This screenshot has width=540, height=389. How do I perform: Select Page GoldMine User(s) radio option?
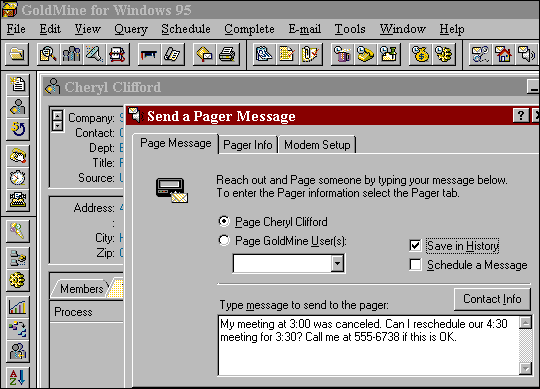224,240
